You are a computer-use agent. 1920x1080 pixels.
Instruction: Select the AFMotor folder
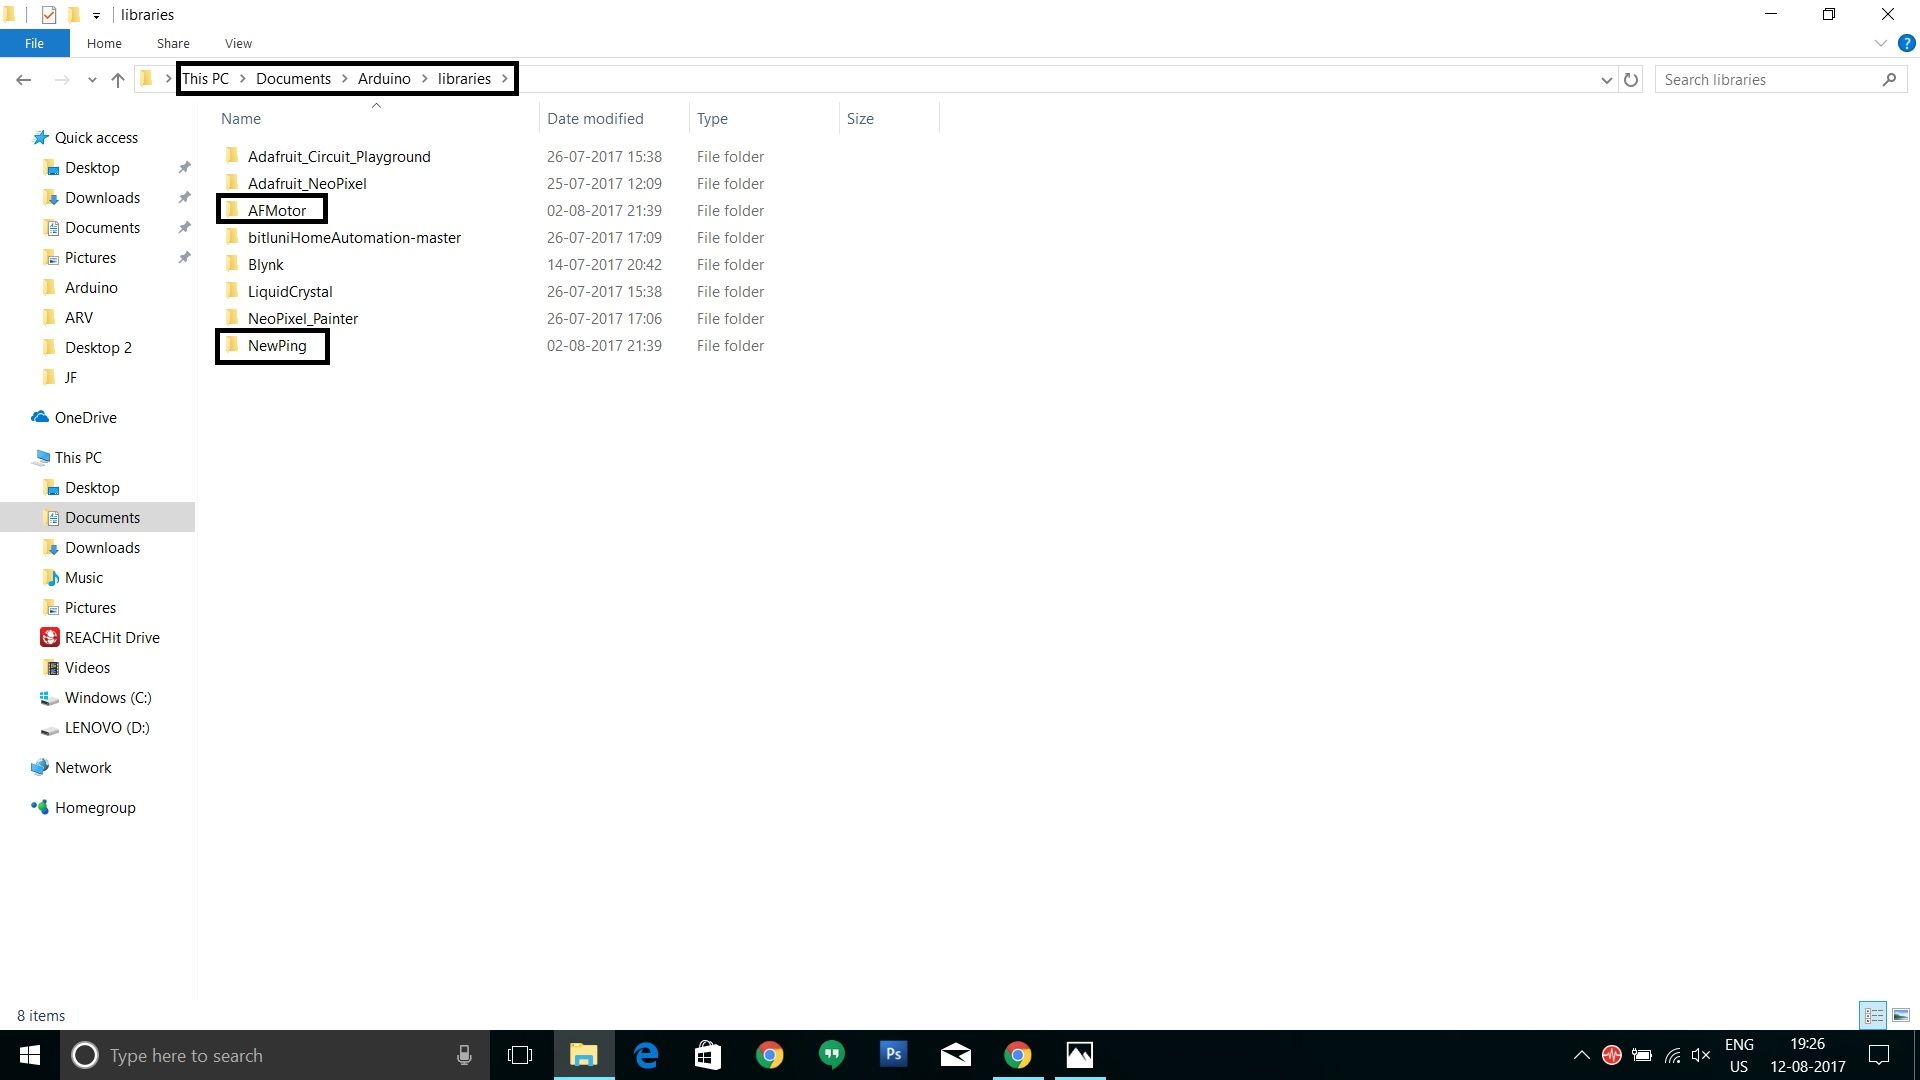pos(277,210)
